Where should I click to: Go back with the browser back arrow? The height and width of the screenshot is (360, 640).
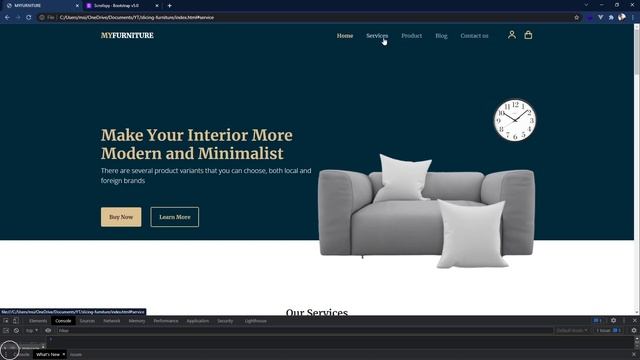coord(7,18)
